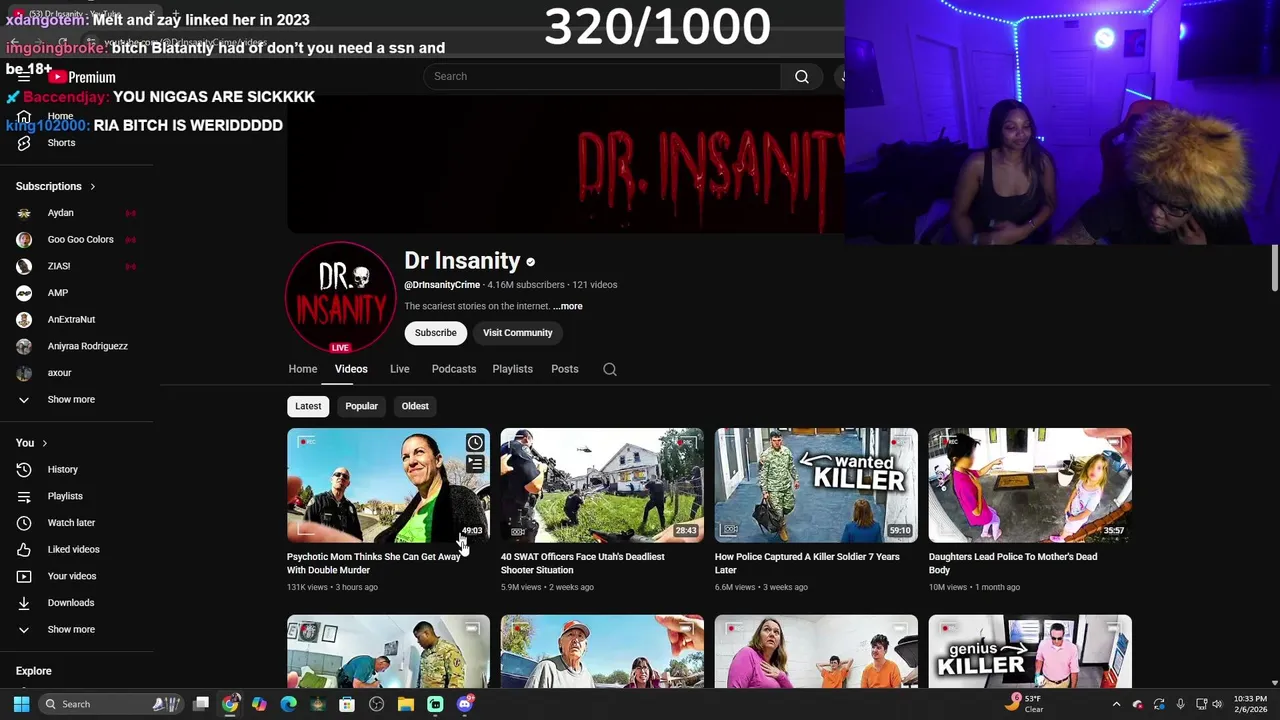The height and width of the screenshot is (720, 1280).
Task: Switch to the channel Posts tab
Action: pyautogui.click(x=564, y=369)
